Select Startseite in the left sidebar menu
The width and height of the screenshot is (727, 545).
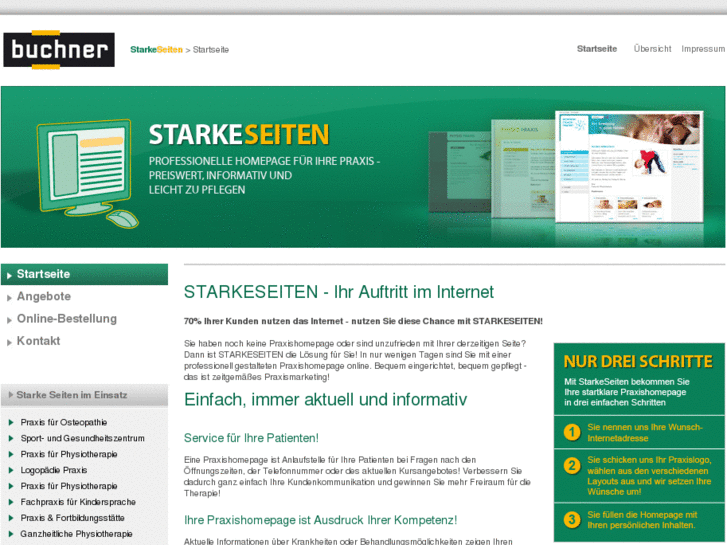coord(84,274)
